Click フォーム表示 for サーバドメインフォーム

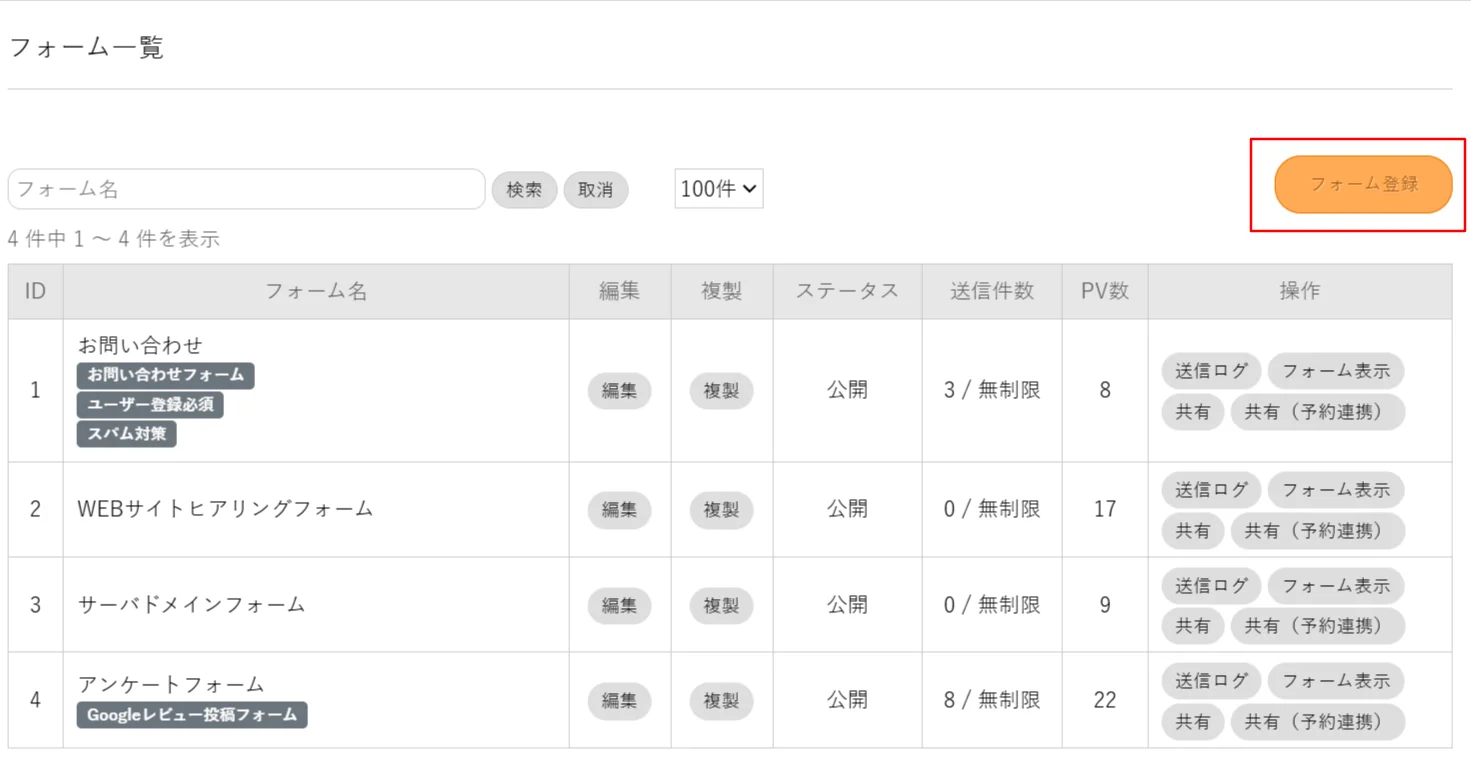tap(1336, 585)
